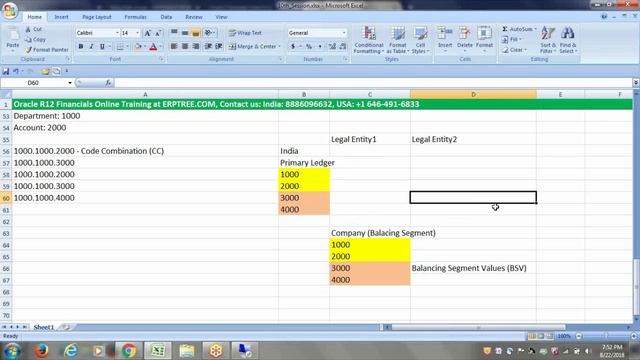Center text horizontally

[185, 47]
